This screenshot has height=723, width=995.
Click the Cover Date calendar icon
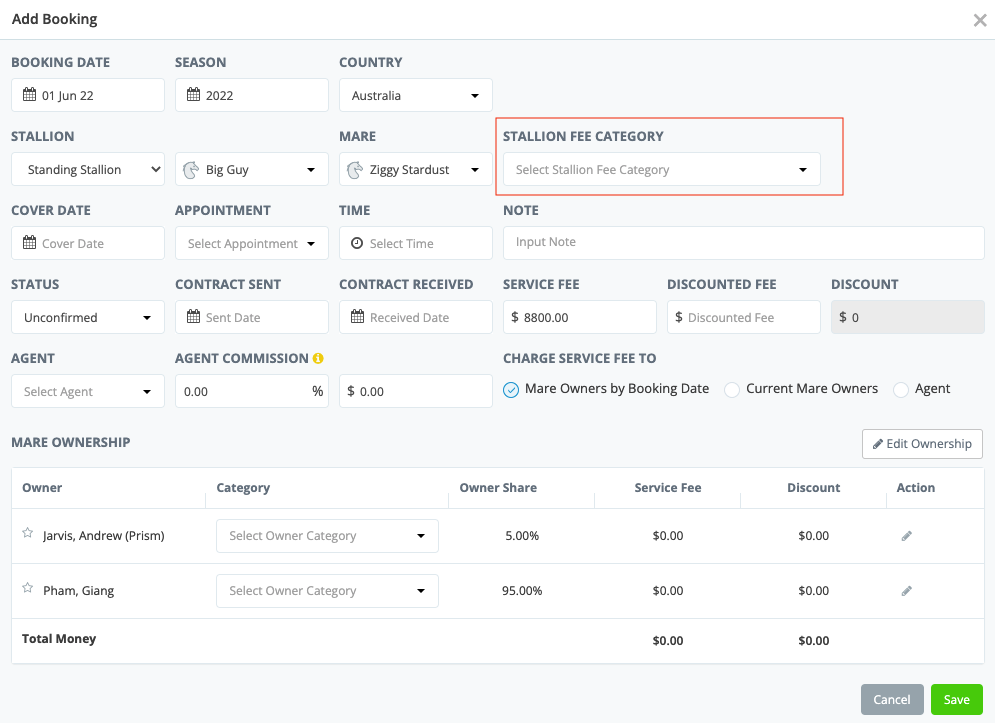(x=29, y=244)
